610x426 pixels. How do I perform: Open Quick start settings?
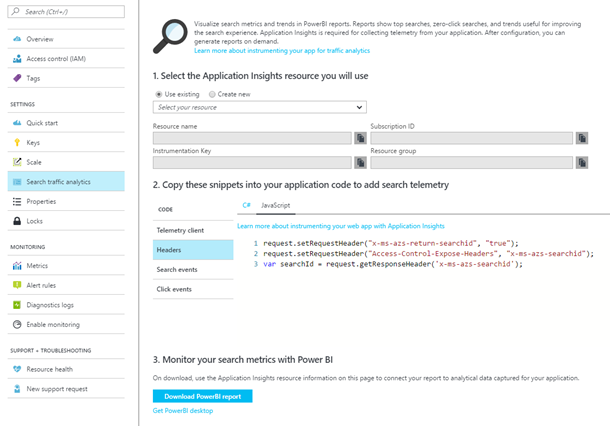pos(66,123)
